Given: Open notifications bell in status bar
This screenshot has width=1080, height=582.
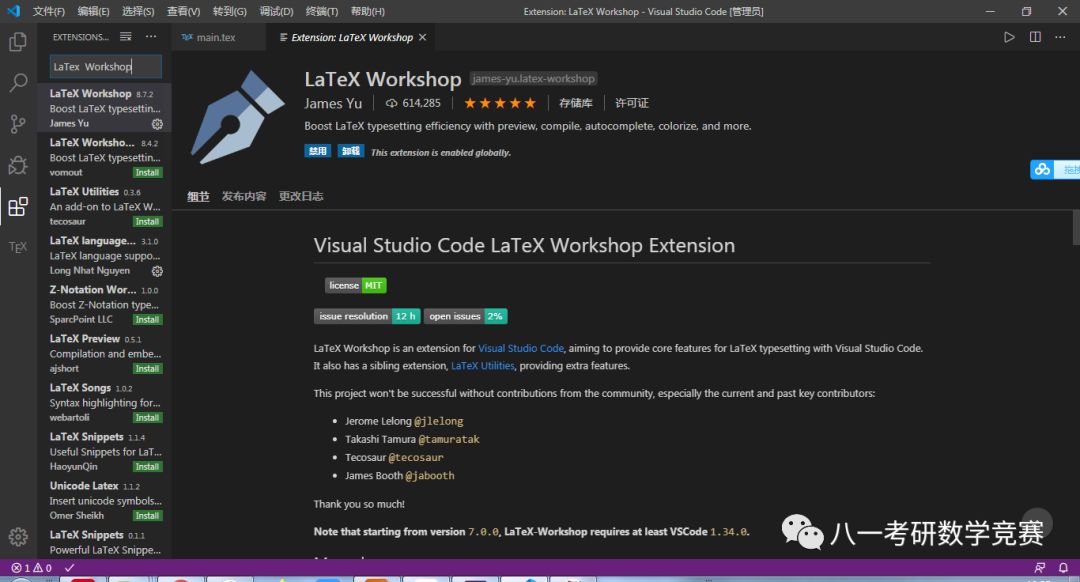Looking at the screenshot, I should (1063, 568).
